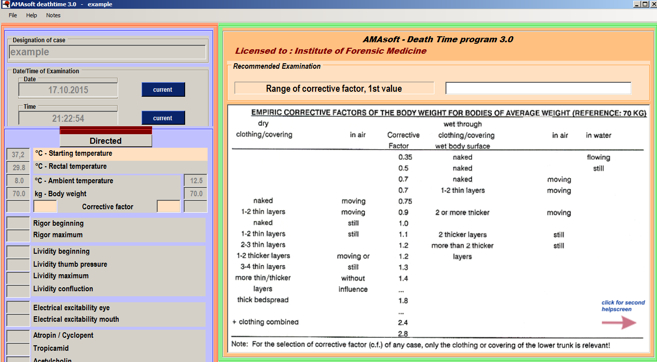
Task: Click the Range of corrective factor entry field
Action: click(x=538, y=88)
